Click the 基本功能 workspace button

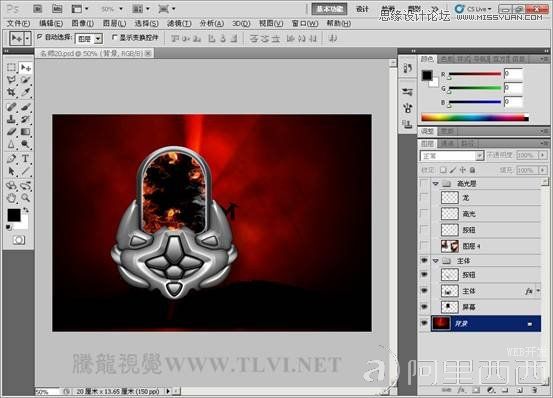(329, 9)
